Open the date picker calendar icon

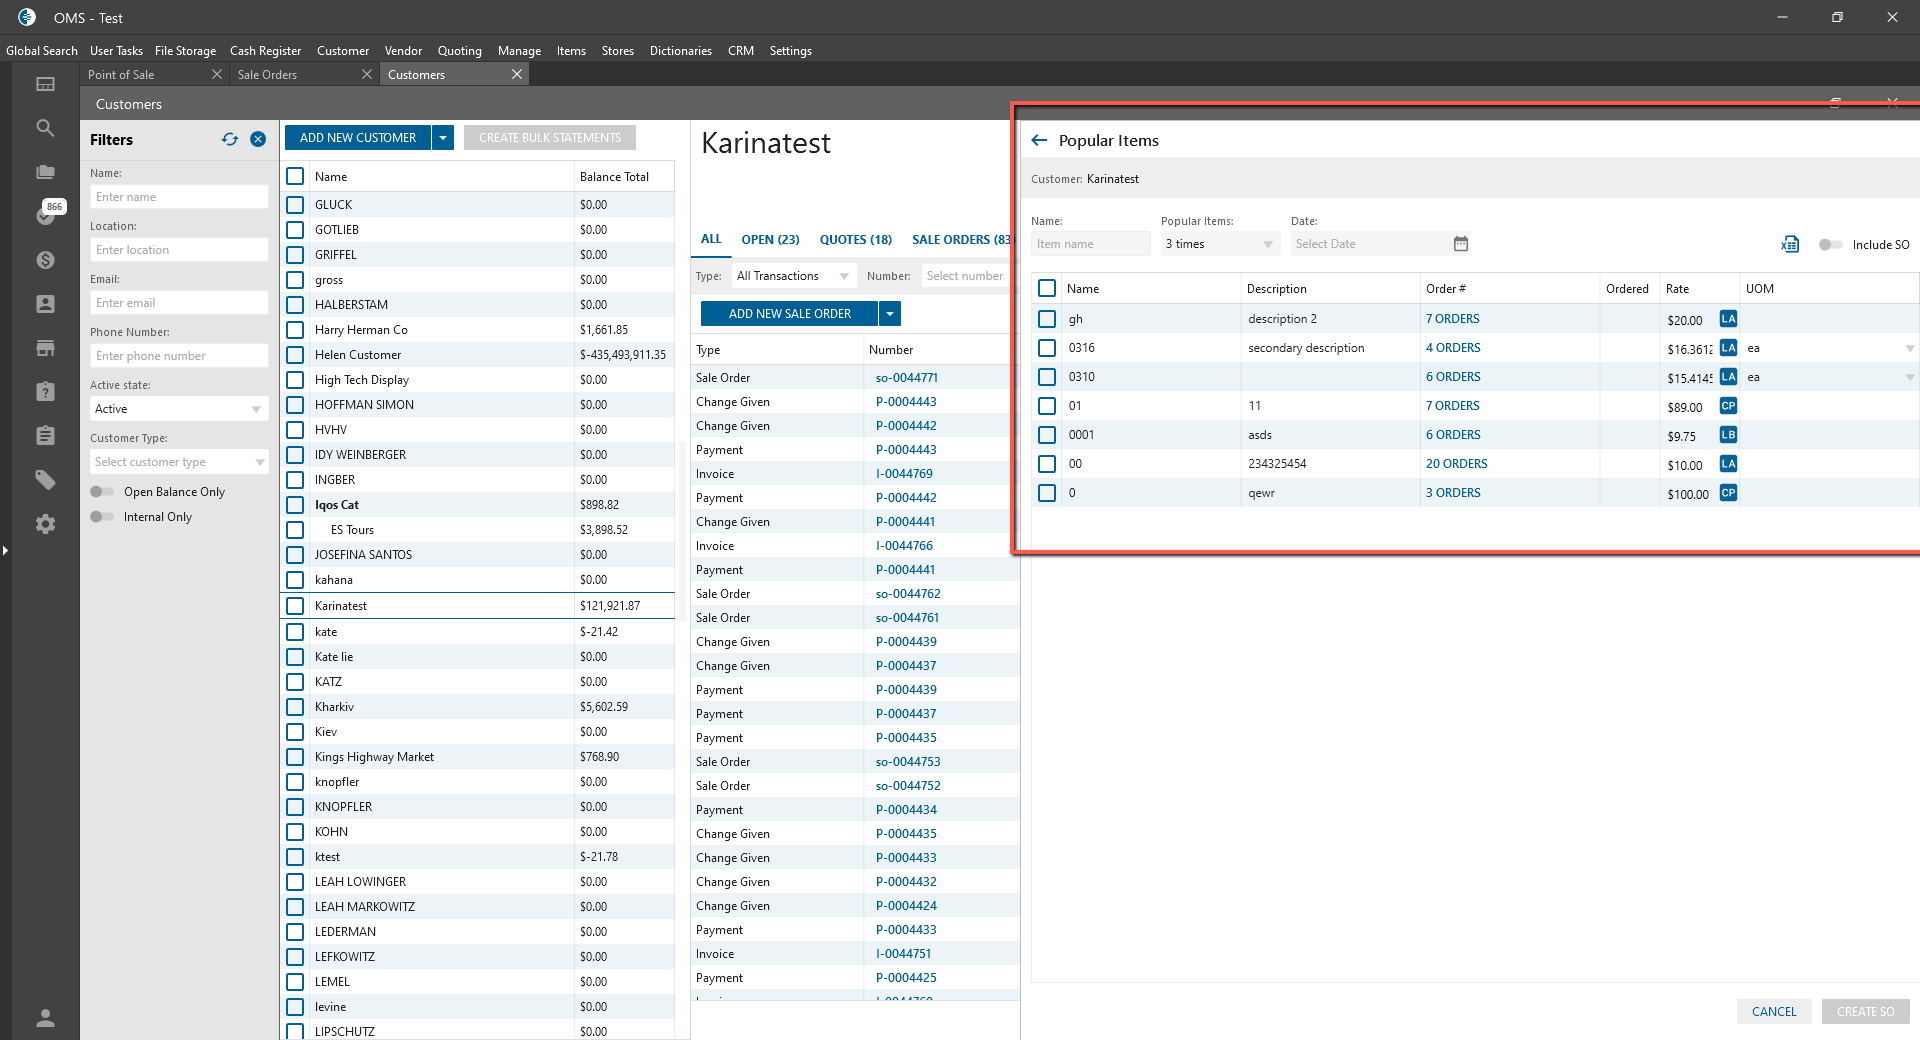pyautogui.click(x=1460, y=244)
